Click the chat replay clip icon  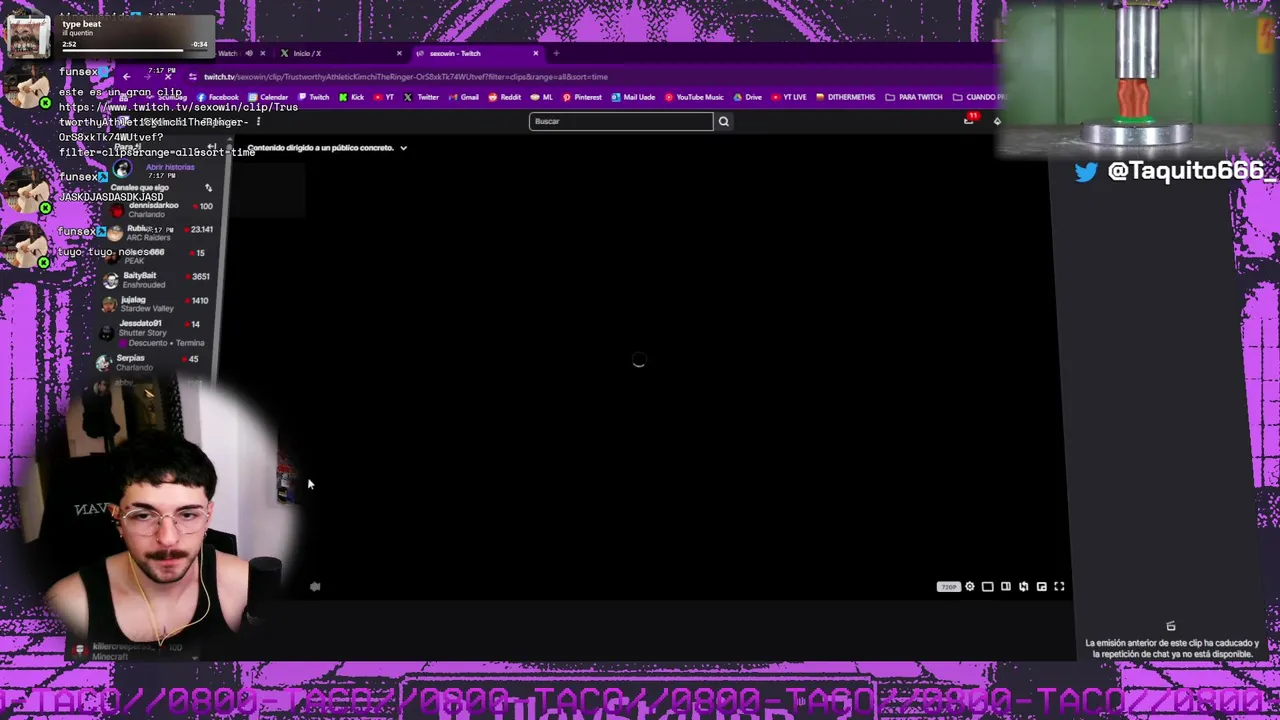pos(1171,626)
